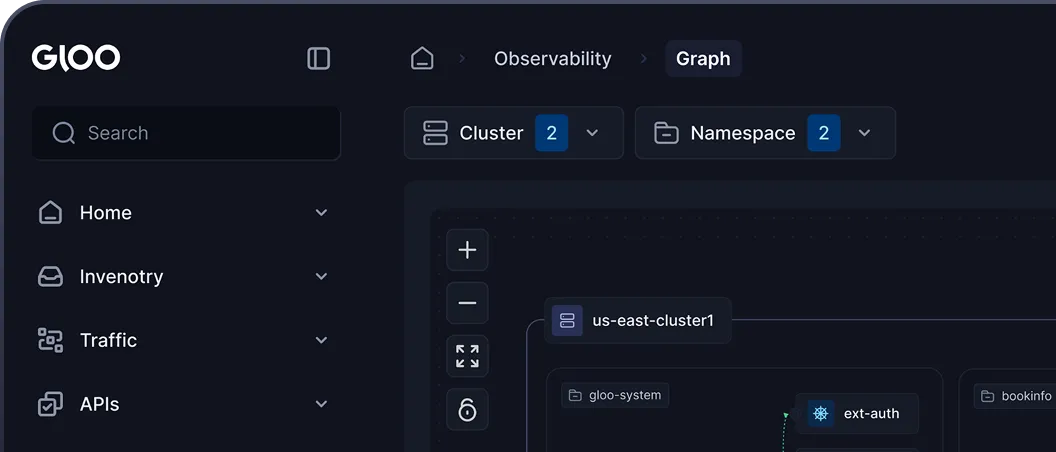
Task: Click the Home sidebar house icon
Action: (51, 213)
